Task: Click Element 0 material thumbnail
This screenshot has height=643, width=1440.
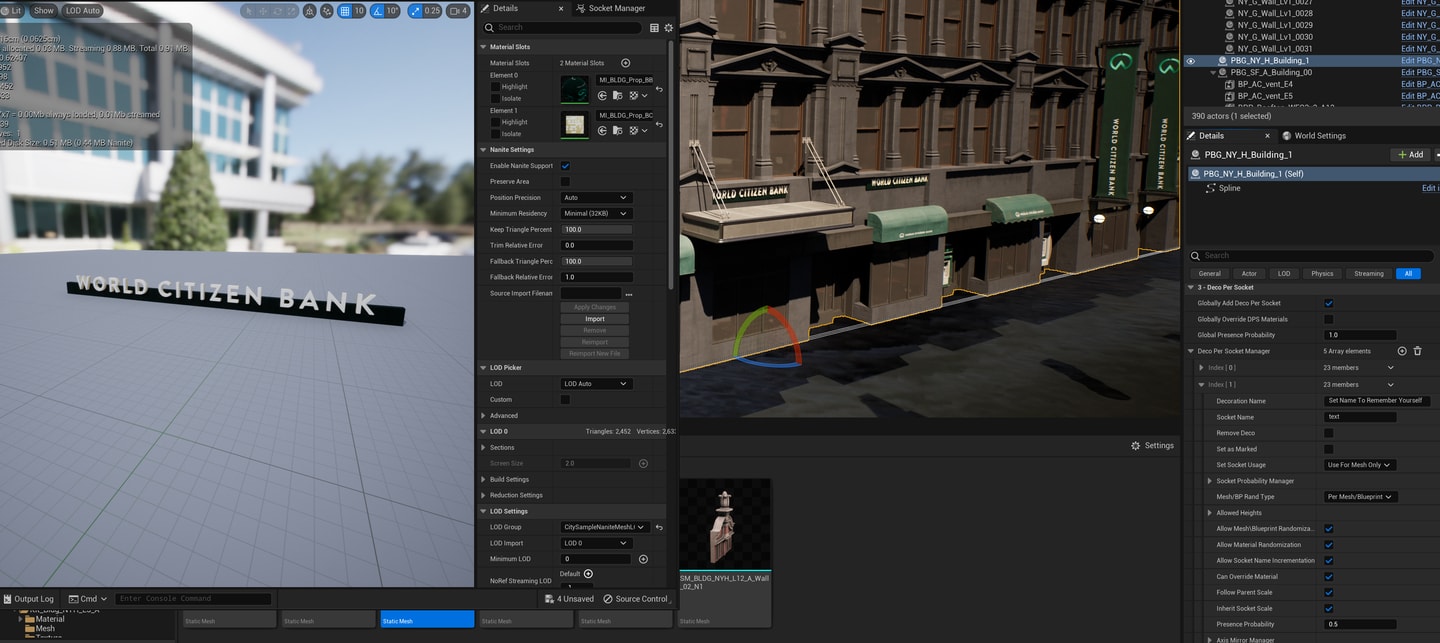Action: (x=575, y=89)
